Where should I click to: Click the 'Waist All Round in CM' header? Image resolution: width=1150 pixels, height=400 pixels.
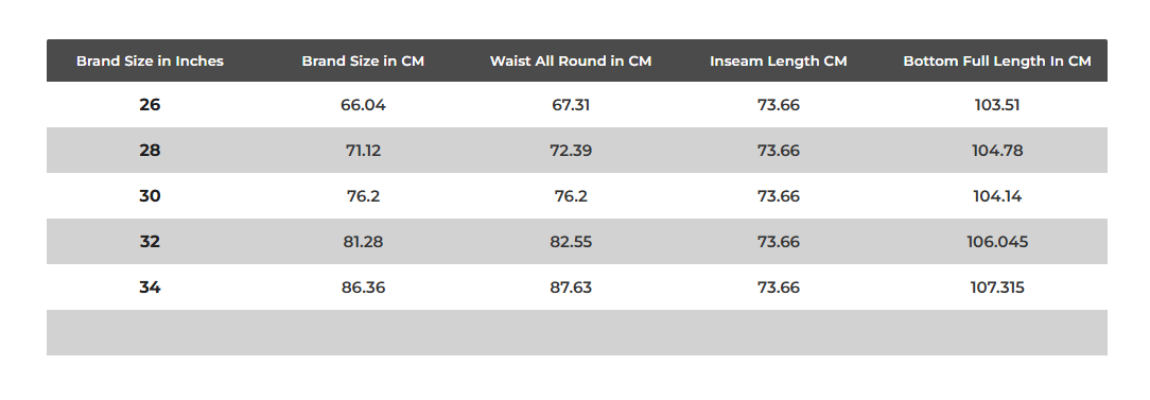570,61
